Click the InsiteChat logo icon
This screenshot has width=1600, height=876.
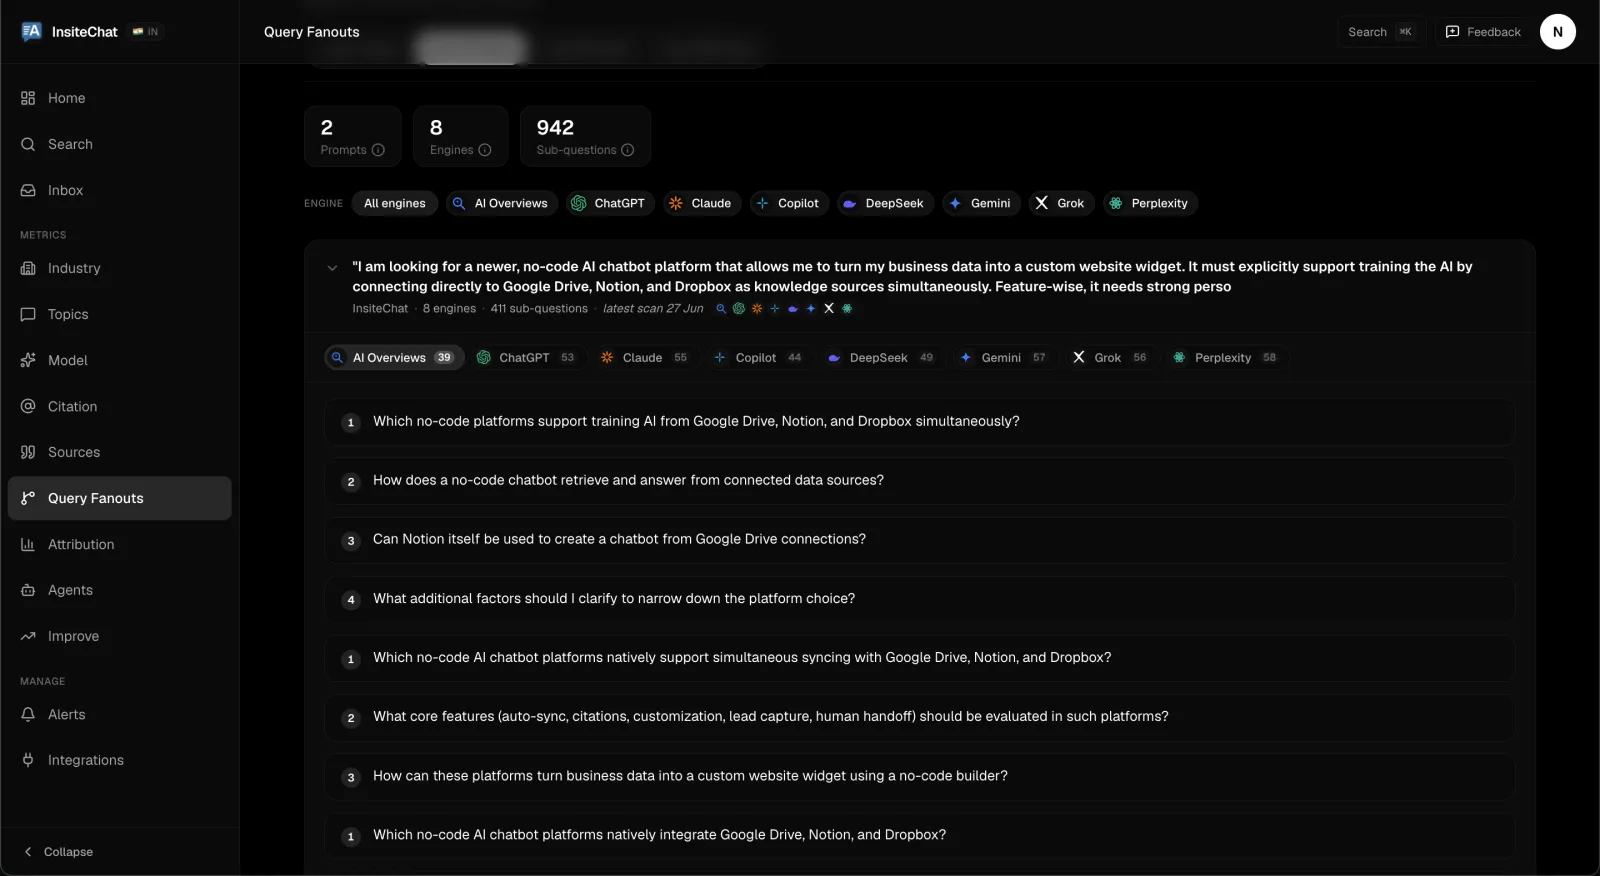(31, 32)
